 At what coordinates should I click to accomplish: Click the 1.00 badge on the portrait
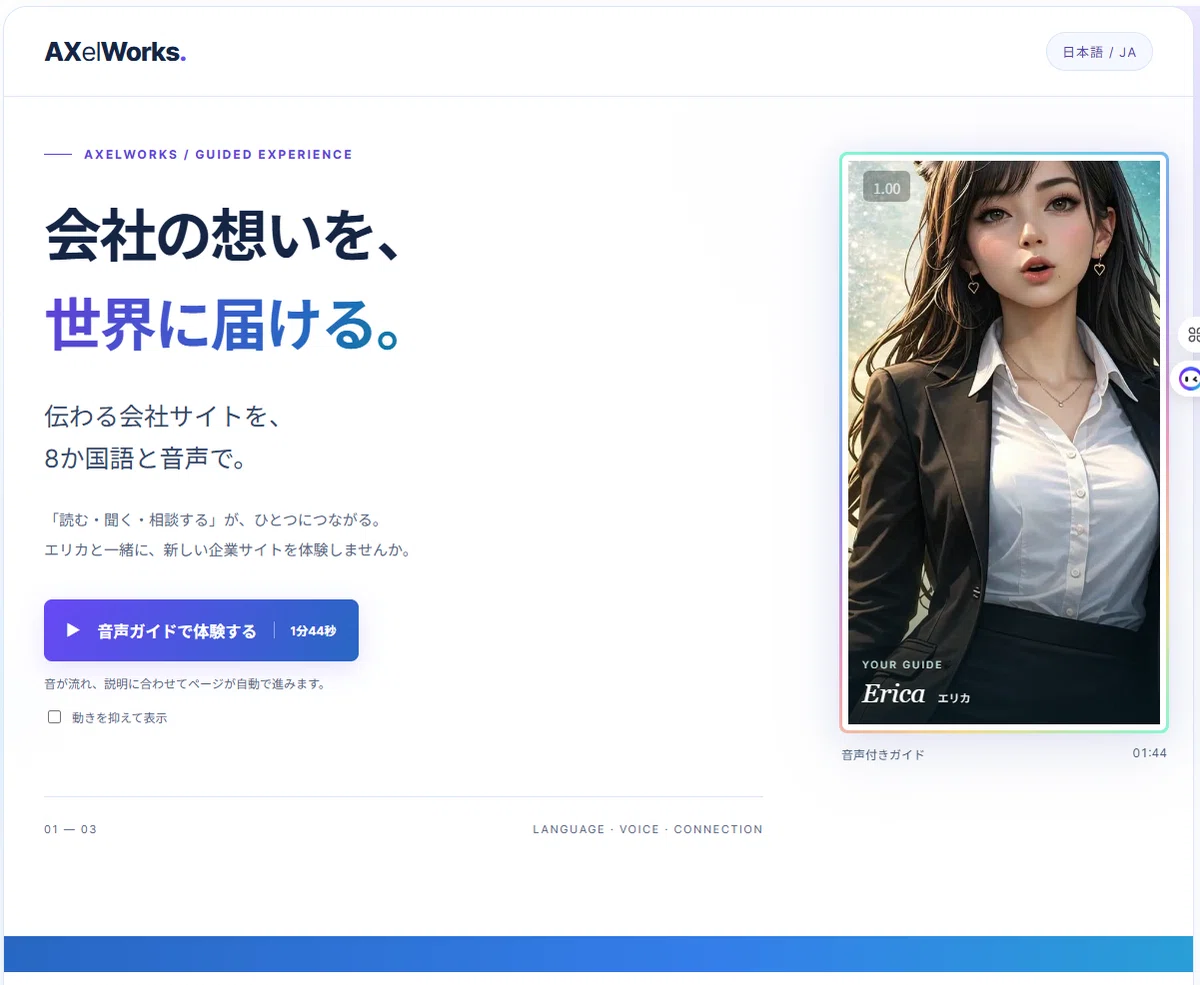coord(886,188)
